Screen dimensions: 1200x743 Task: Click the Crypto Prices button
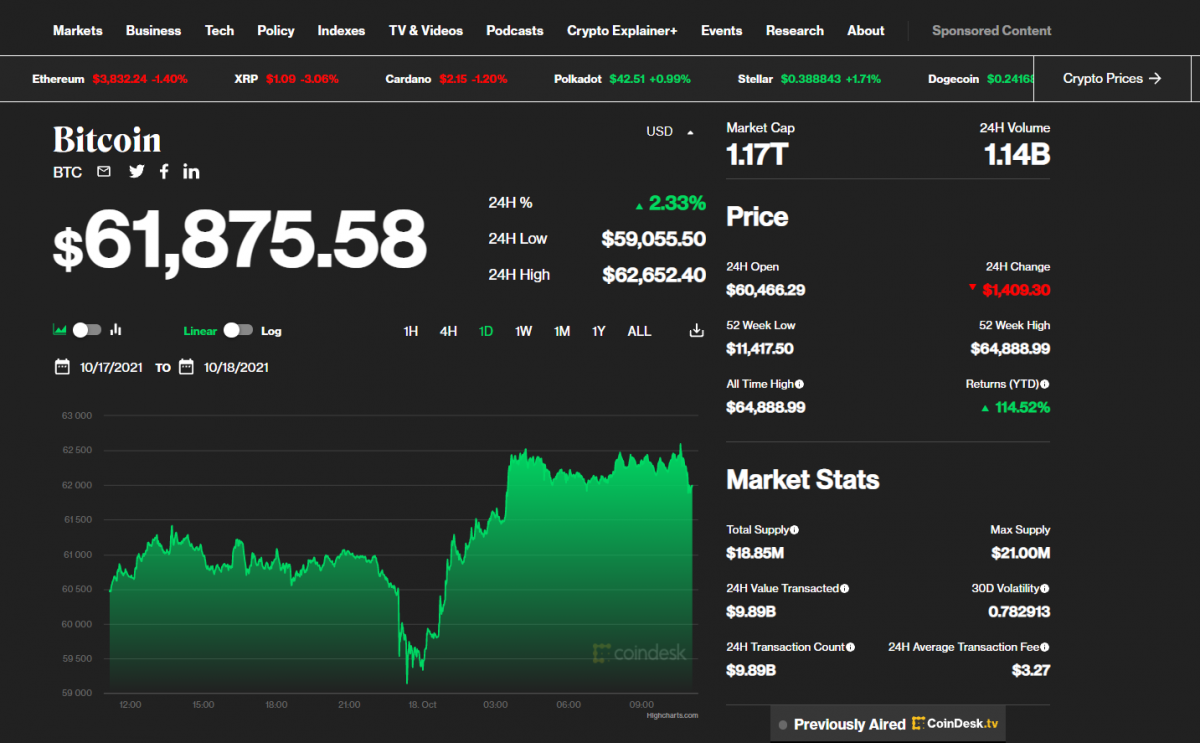pos(1112,78)
